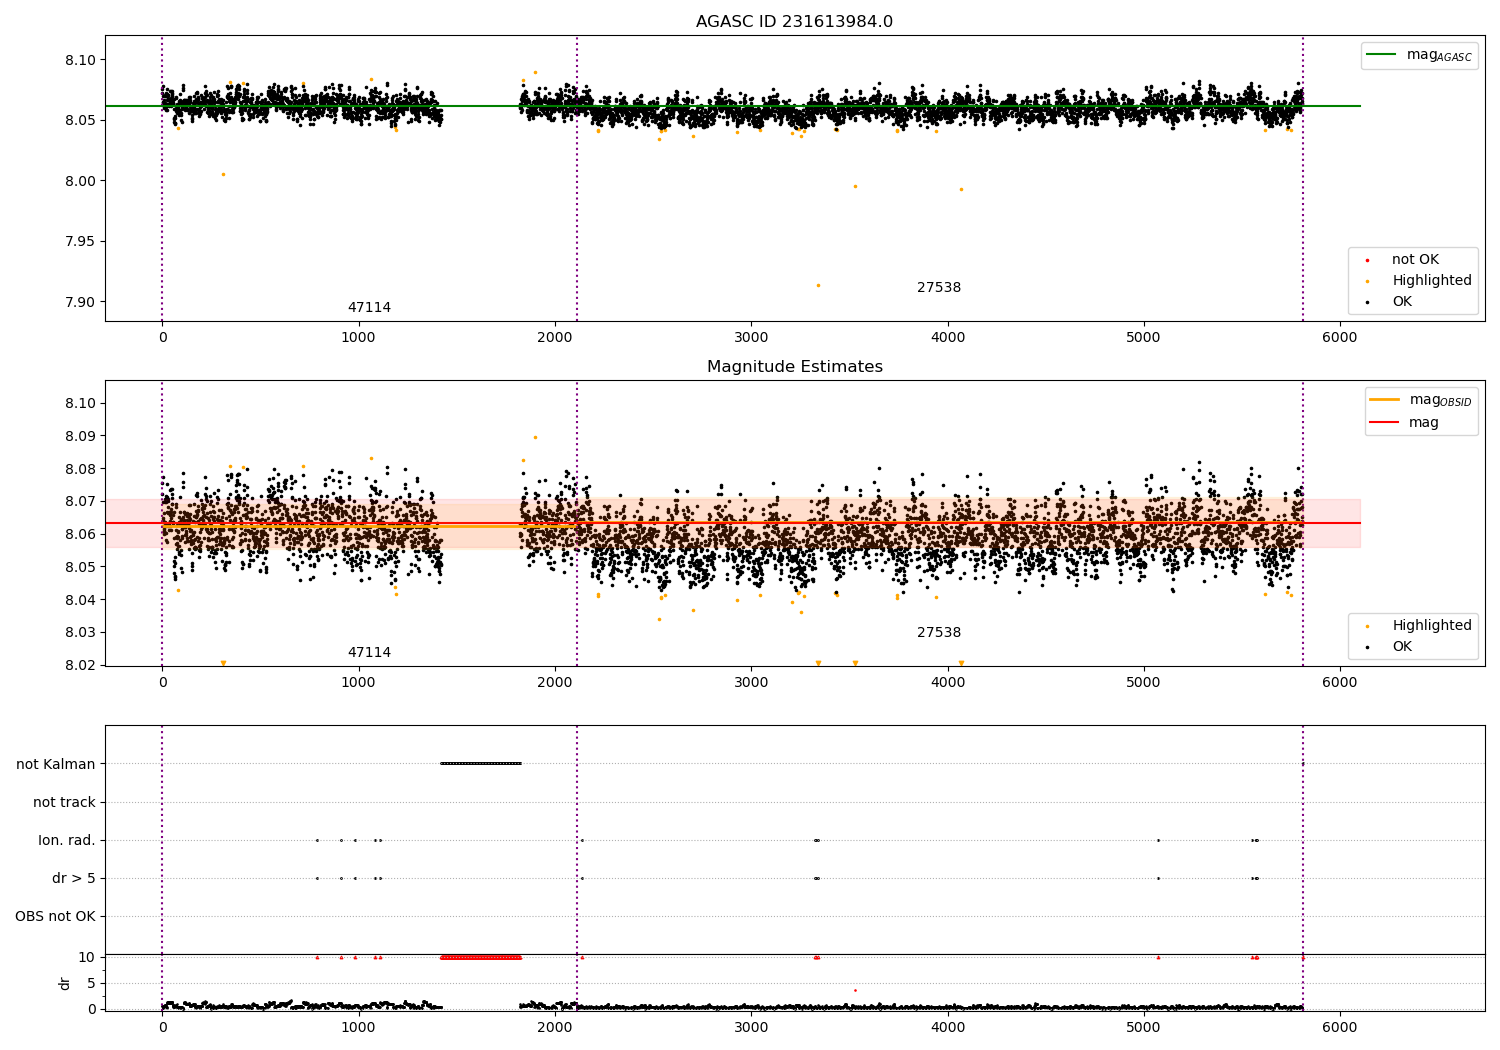The width and height of the screenshot is (1500, 1050).
Task: Click OBSID label 47114 in Magnitude Estimates plot
Action: [x=369, y=653]
